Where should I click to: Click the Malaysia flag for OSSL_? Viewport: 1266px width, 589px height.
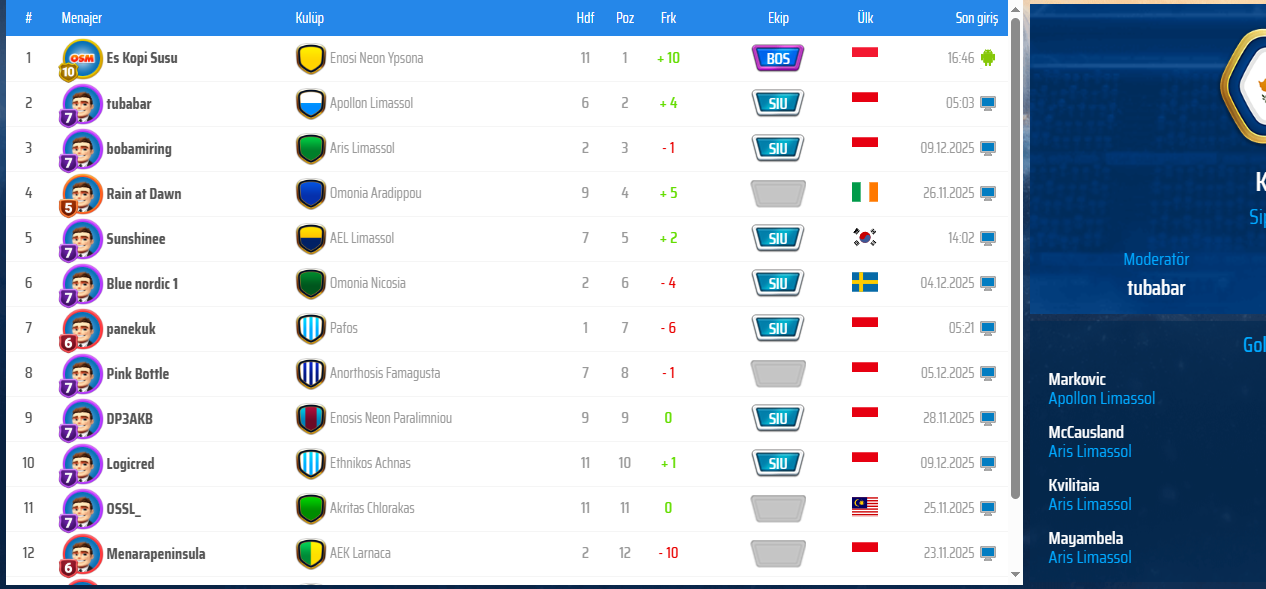pyautogui.click(x=864, y=508)
